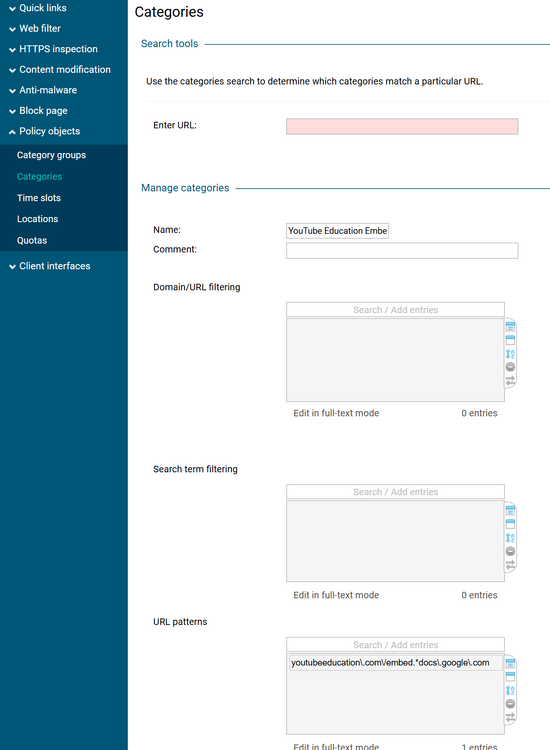Screen dimensions: 550x750
Task: Go to Quotas in sidebar
Action: [x=32, y=240]
